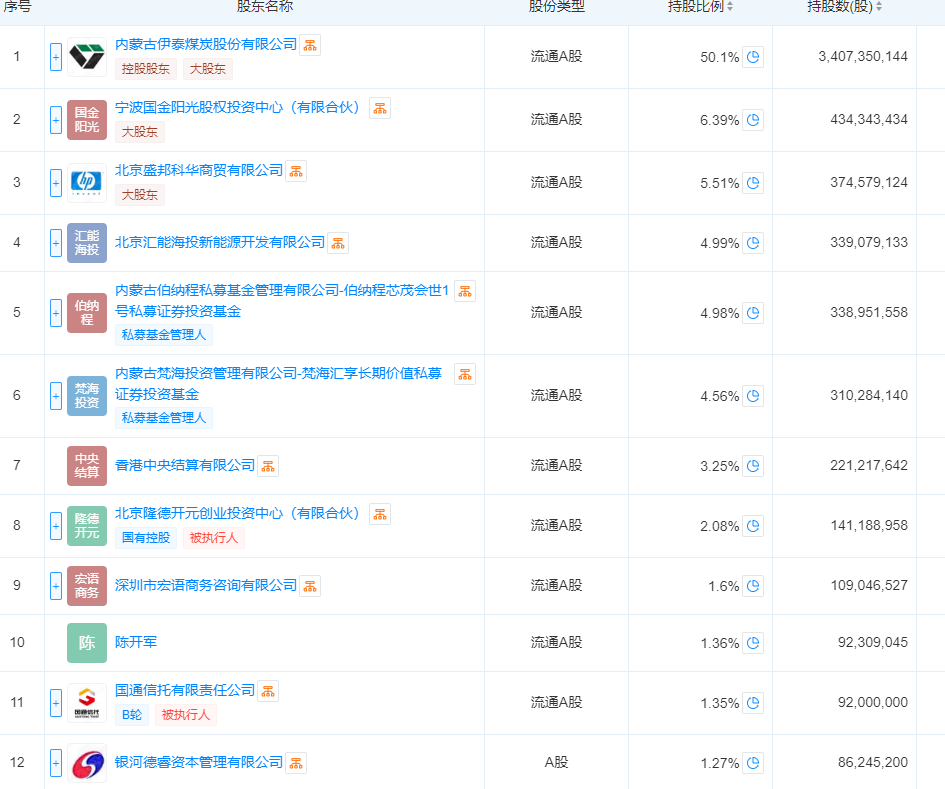Open equity structure icon beside 银河德睿资本管理有限公司

(296, 764)
